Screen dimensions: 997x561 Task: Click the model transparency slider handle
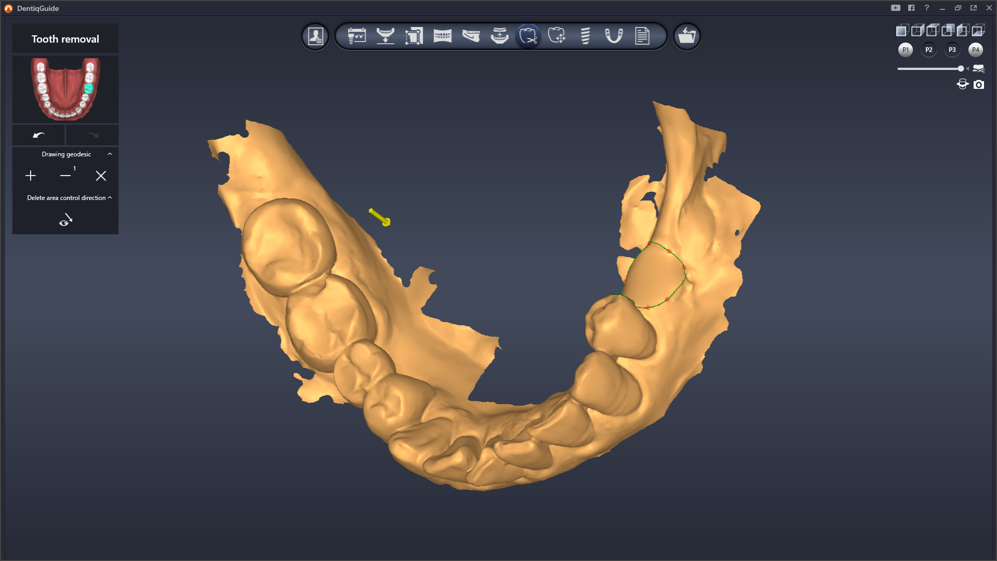click(x=961, y=69)
